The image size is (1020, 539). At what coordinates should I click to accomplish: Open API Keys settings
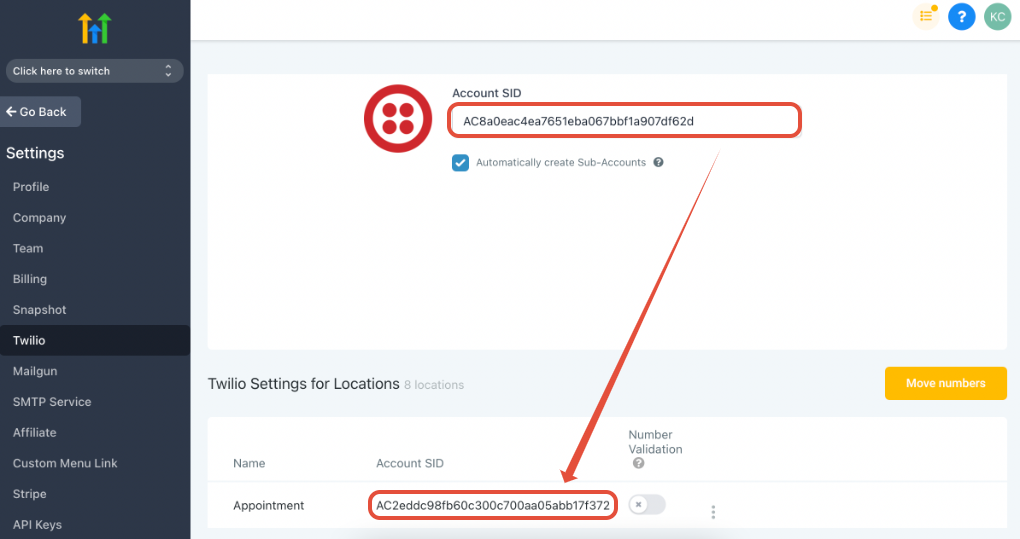tap(37, 524)
